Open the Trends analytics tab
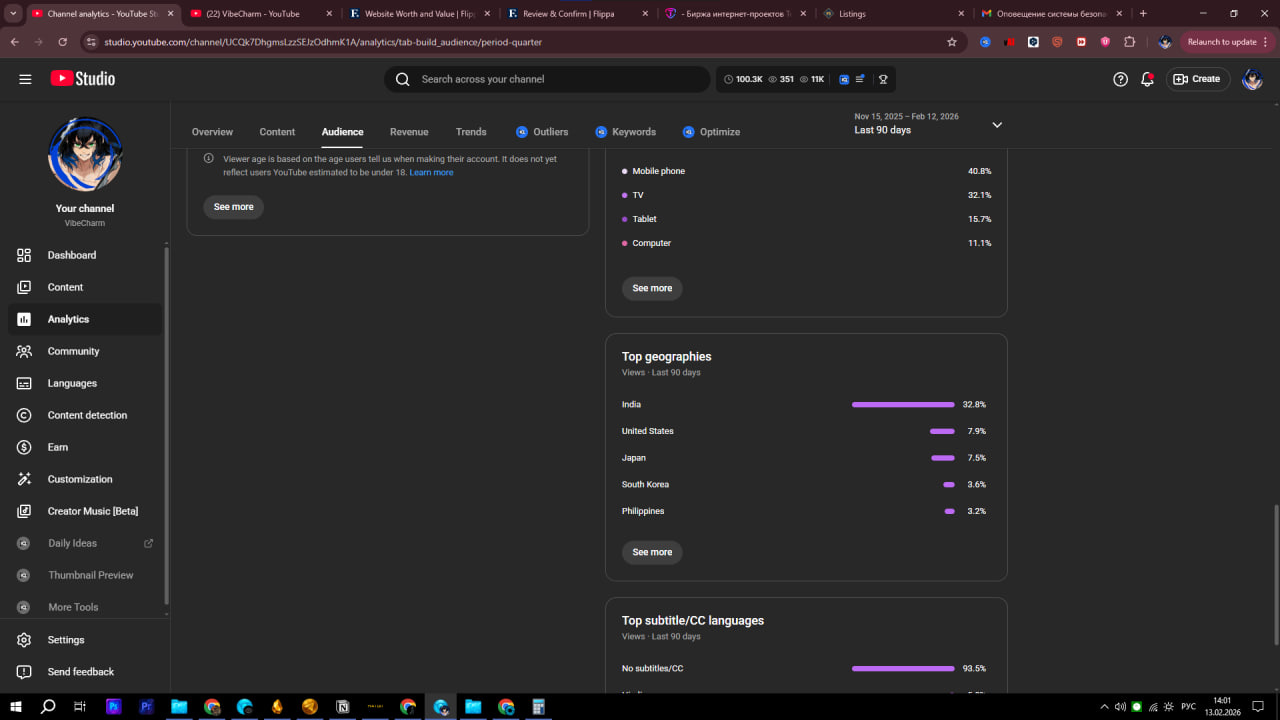The image size is (1280, 720). 471,132
